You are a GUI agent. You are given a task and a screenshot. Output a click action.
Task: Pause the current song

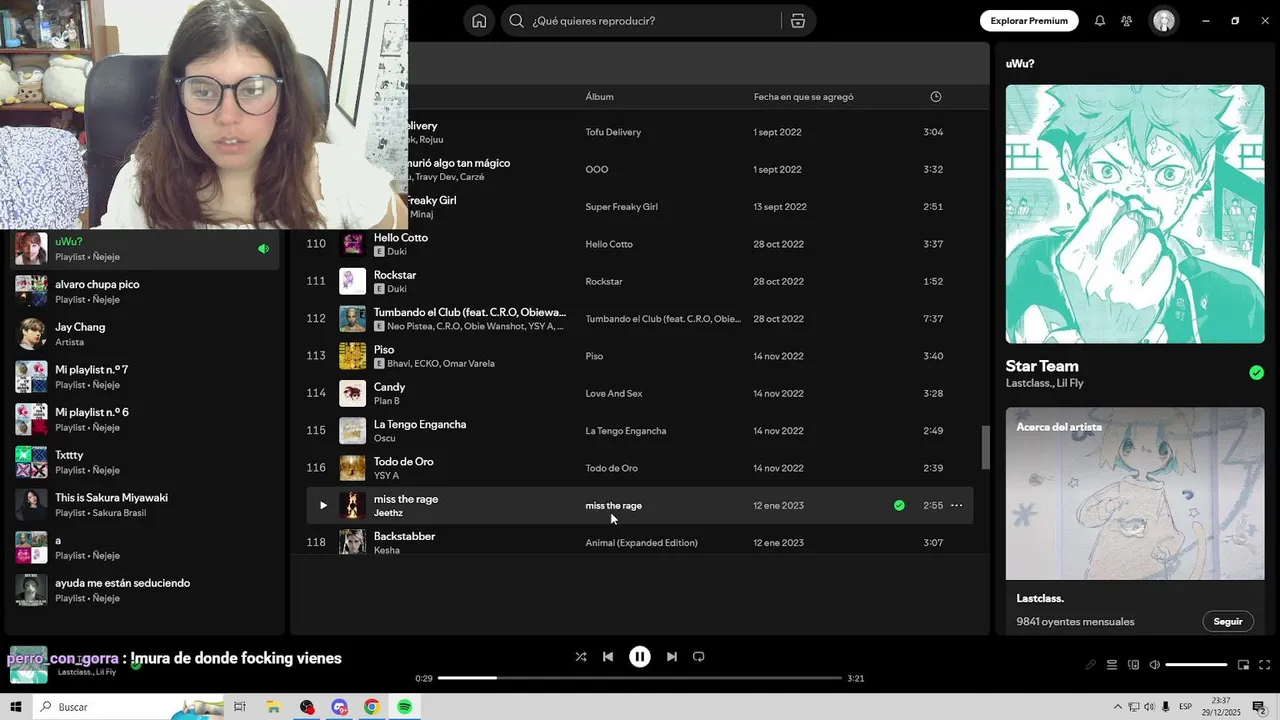(x=640, y=657)
